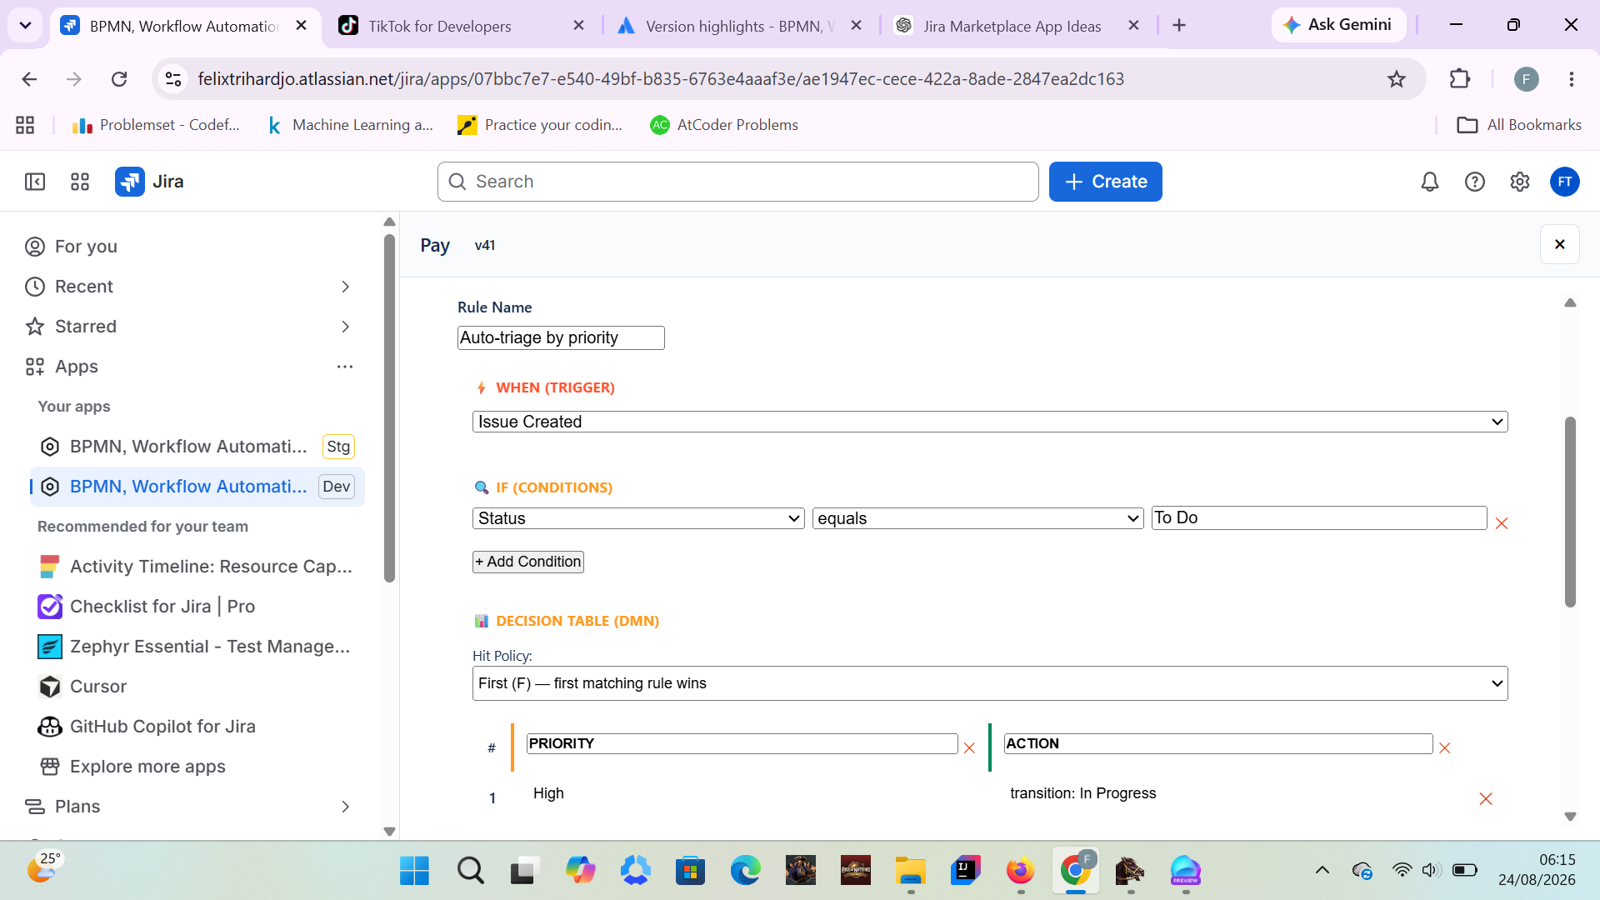
Task: Open the Jira help icon
Action: point(1475,182)
